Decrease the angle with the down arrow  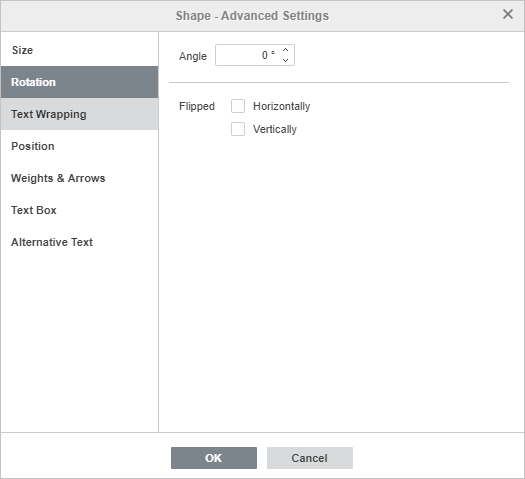point(285,60)
